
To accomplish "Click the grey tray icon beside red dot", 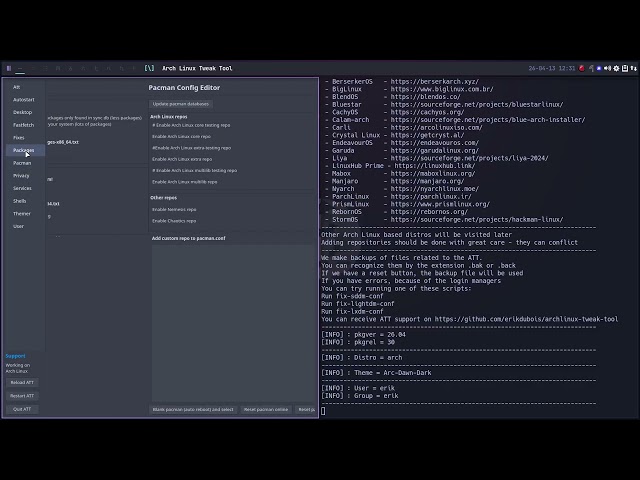I will pos(591,69).
